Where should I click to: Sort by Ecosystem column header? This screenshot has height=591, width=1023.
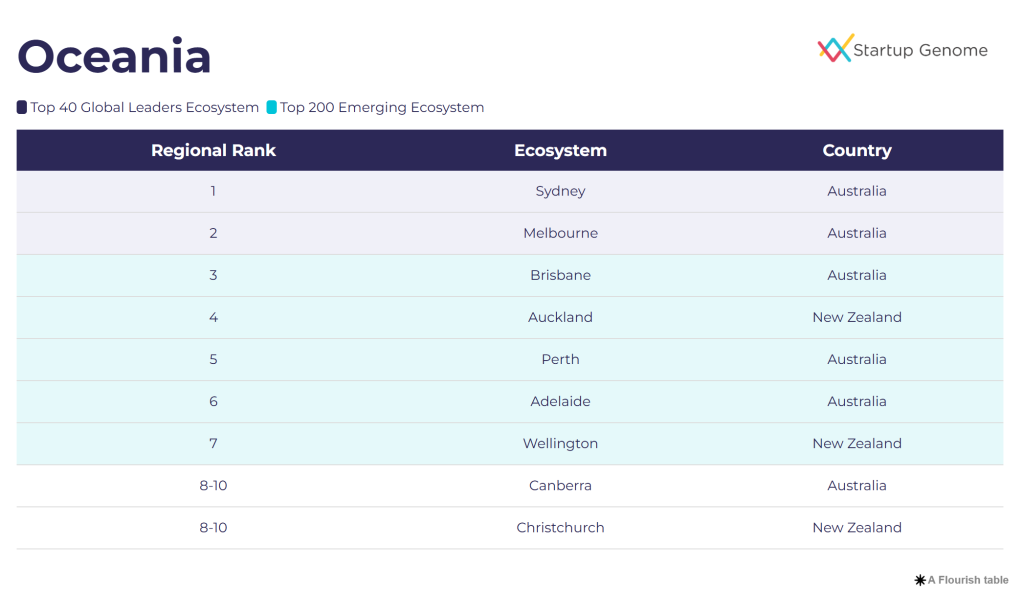(x=560, y=151)
